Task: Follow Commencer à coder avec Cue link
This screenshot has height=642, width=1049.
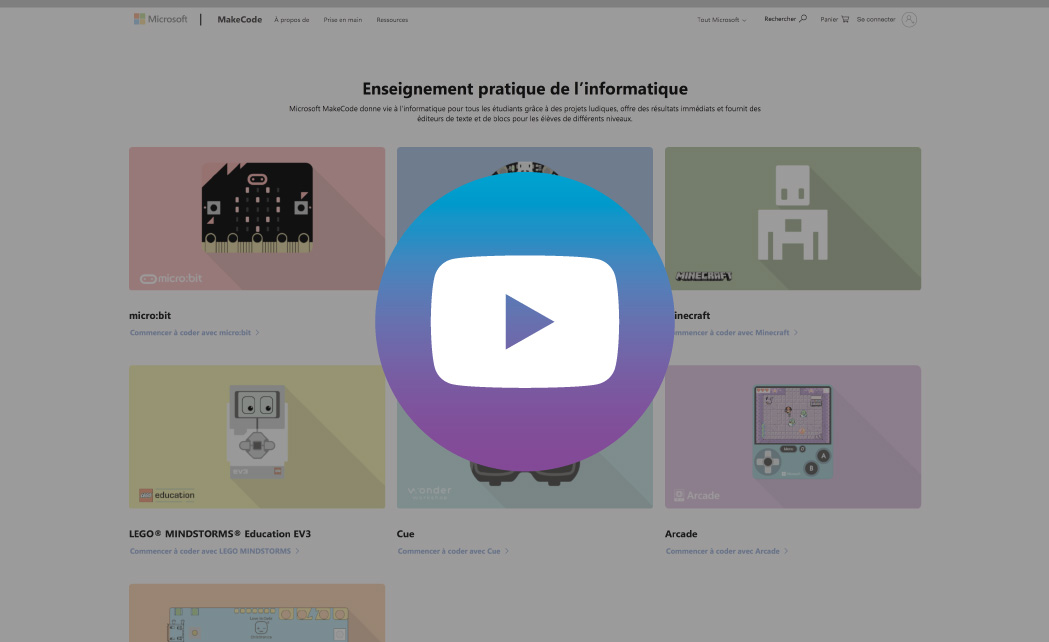Action: click(452, 551)
